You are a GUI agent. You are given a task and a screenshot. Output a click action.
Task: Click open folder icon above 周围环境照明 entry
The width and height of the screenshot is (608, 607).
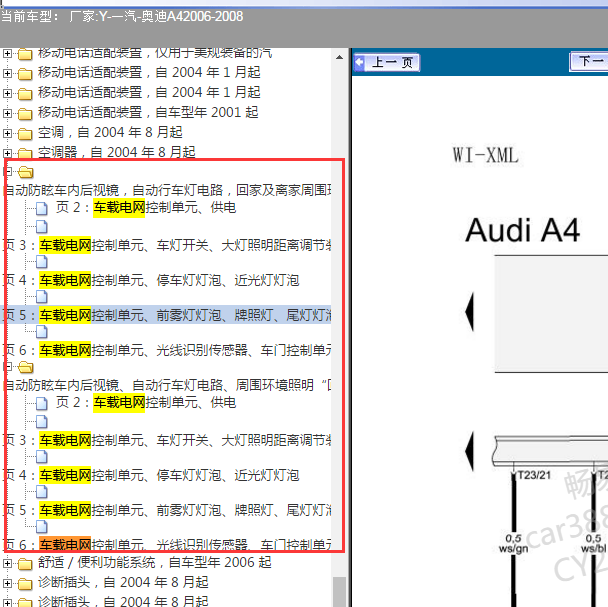pos(26,367)
